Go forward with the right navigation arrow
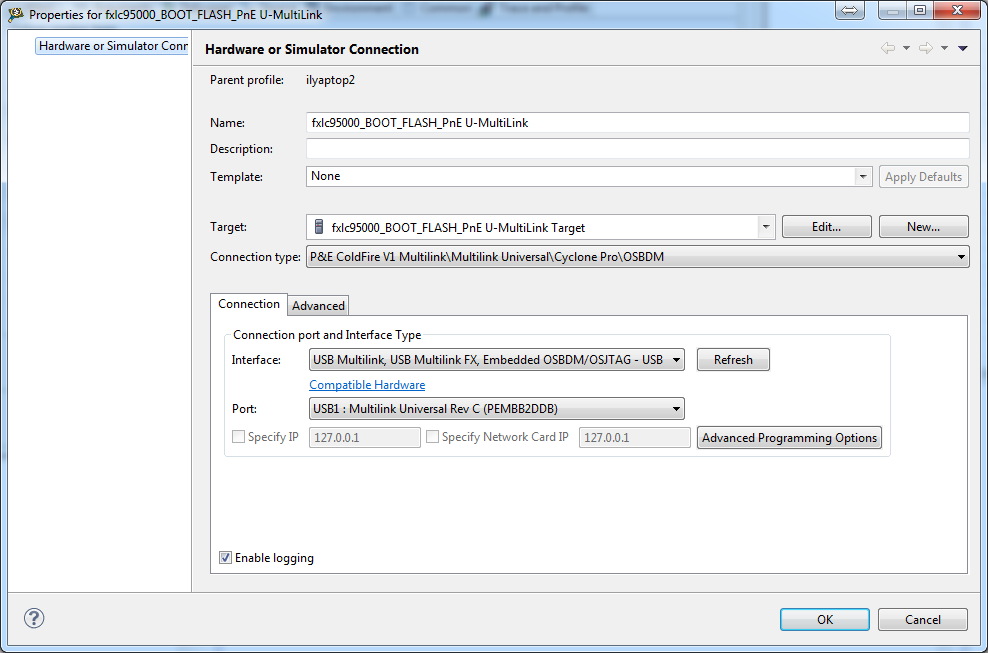Viewport: 988px width, 653px height. [926, 49]
